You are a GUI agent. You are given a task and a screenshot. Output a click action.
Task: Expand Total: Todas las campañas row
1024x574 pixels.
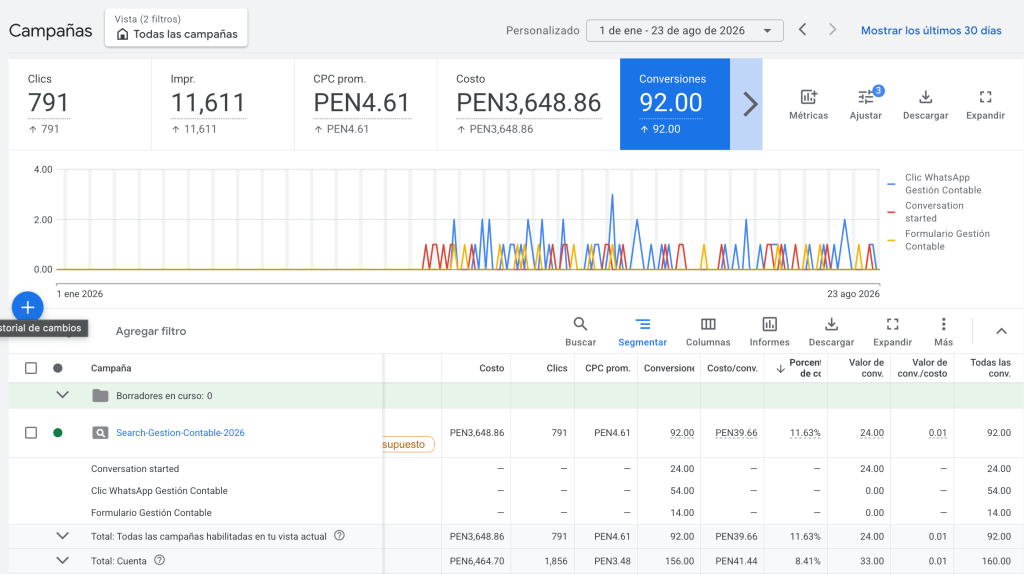[62, 536]
